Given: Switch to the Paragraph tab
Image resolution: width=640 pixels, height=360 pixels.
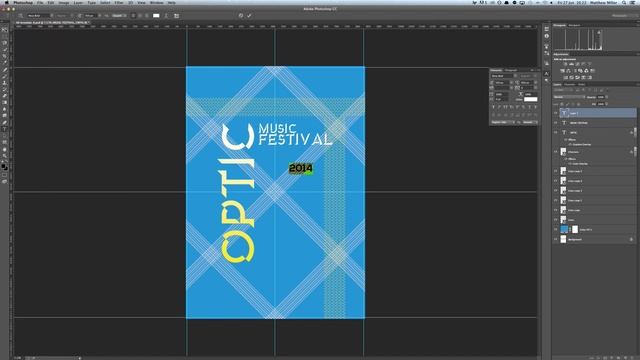Looking at the screenshot, I should pyautogui.click(x=511, y=70).
